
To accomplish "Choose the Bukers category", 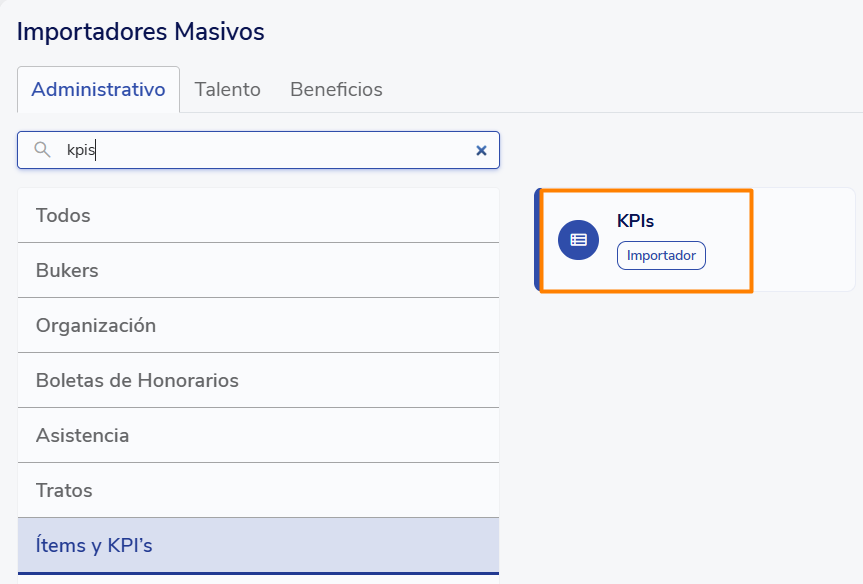I will coord(258,270).
